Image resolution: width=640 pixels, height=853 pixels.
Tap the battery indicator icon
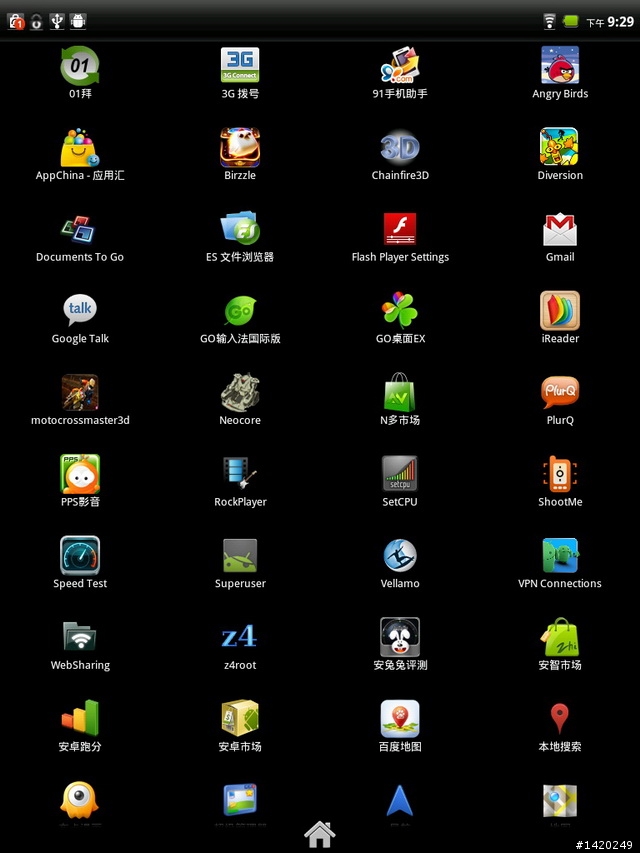[x=570, y=21]
